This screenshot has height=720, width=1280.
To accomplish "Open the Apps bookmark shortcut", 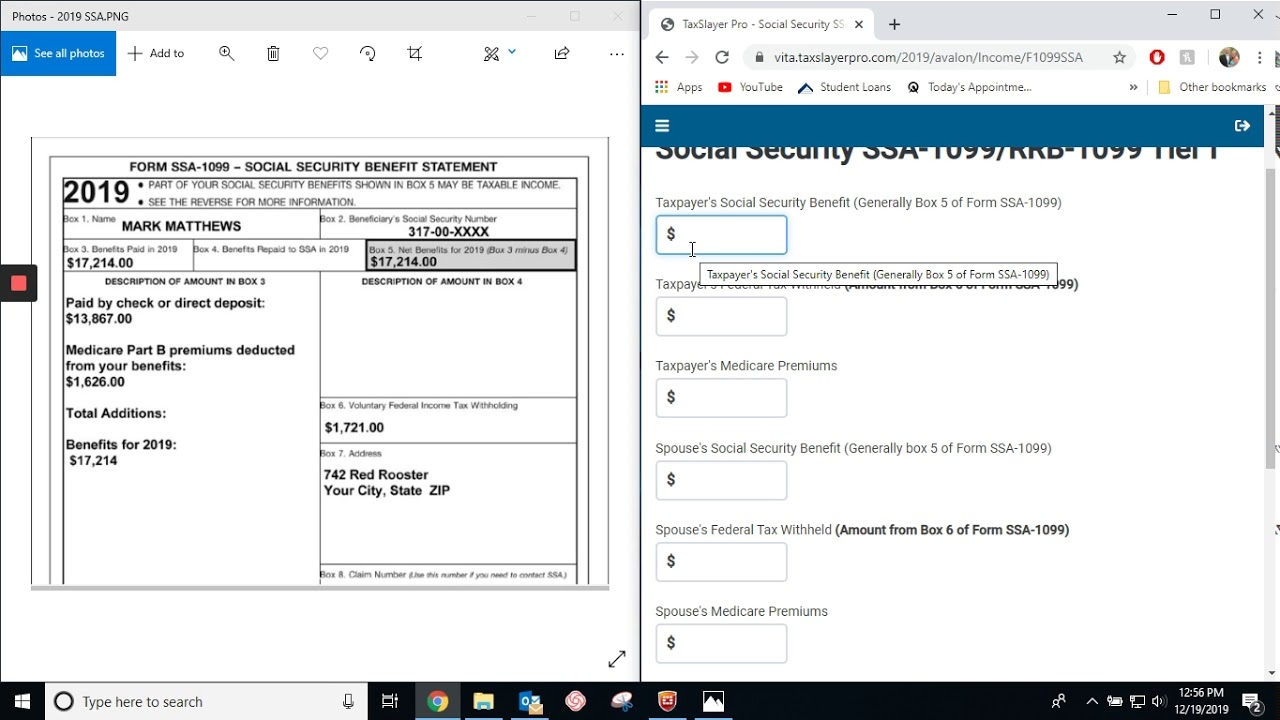I will [x=679, y=87].
